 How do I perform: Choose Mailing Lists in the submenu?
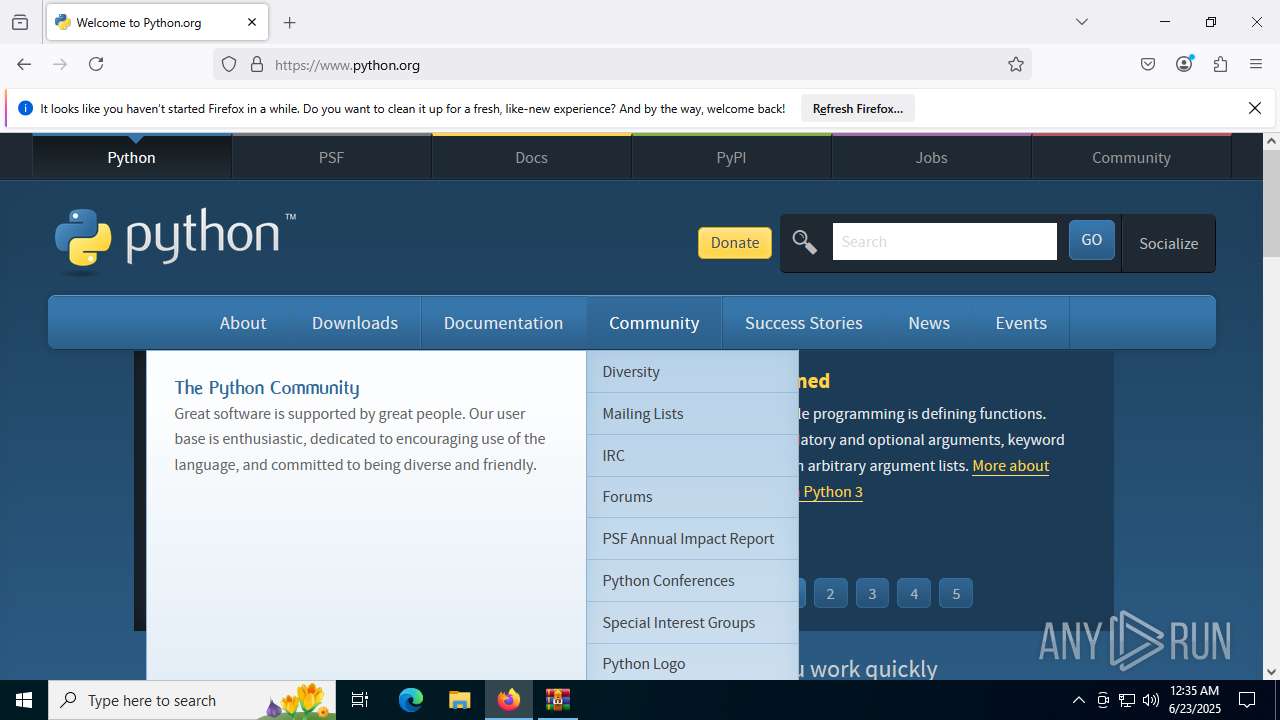pos(692,413)
